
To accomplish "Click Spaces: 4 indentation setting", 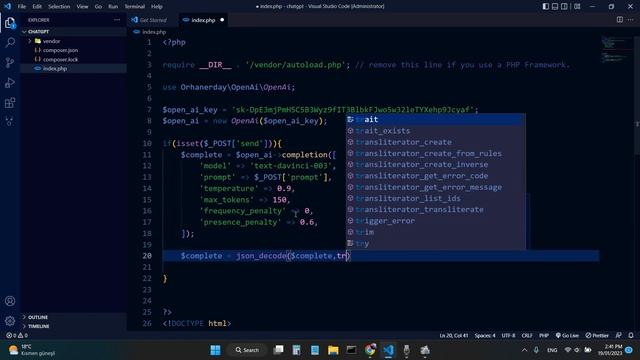I will coord(485,336).
